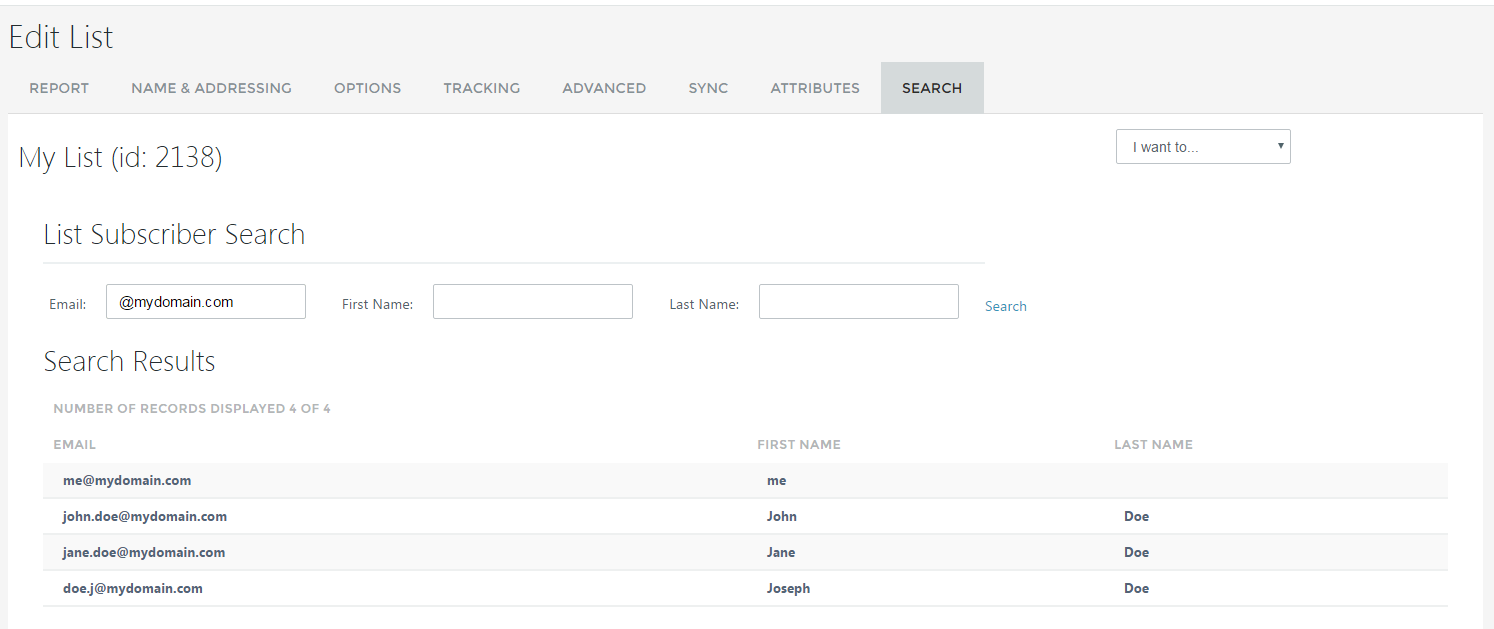
Task: Click the Email search input field
Action: (x=205, y=302)
